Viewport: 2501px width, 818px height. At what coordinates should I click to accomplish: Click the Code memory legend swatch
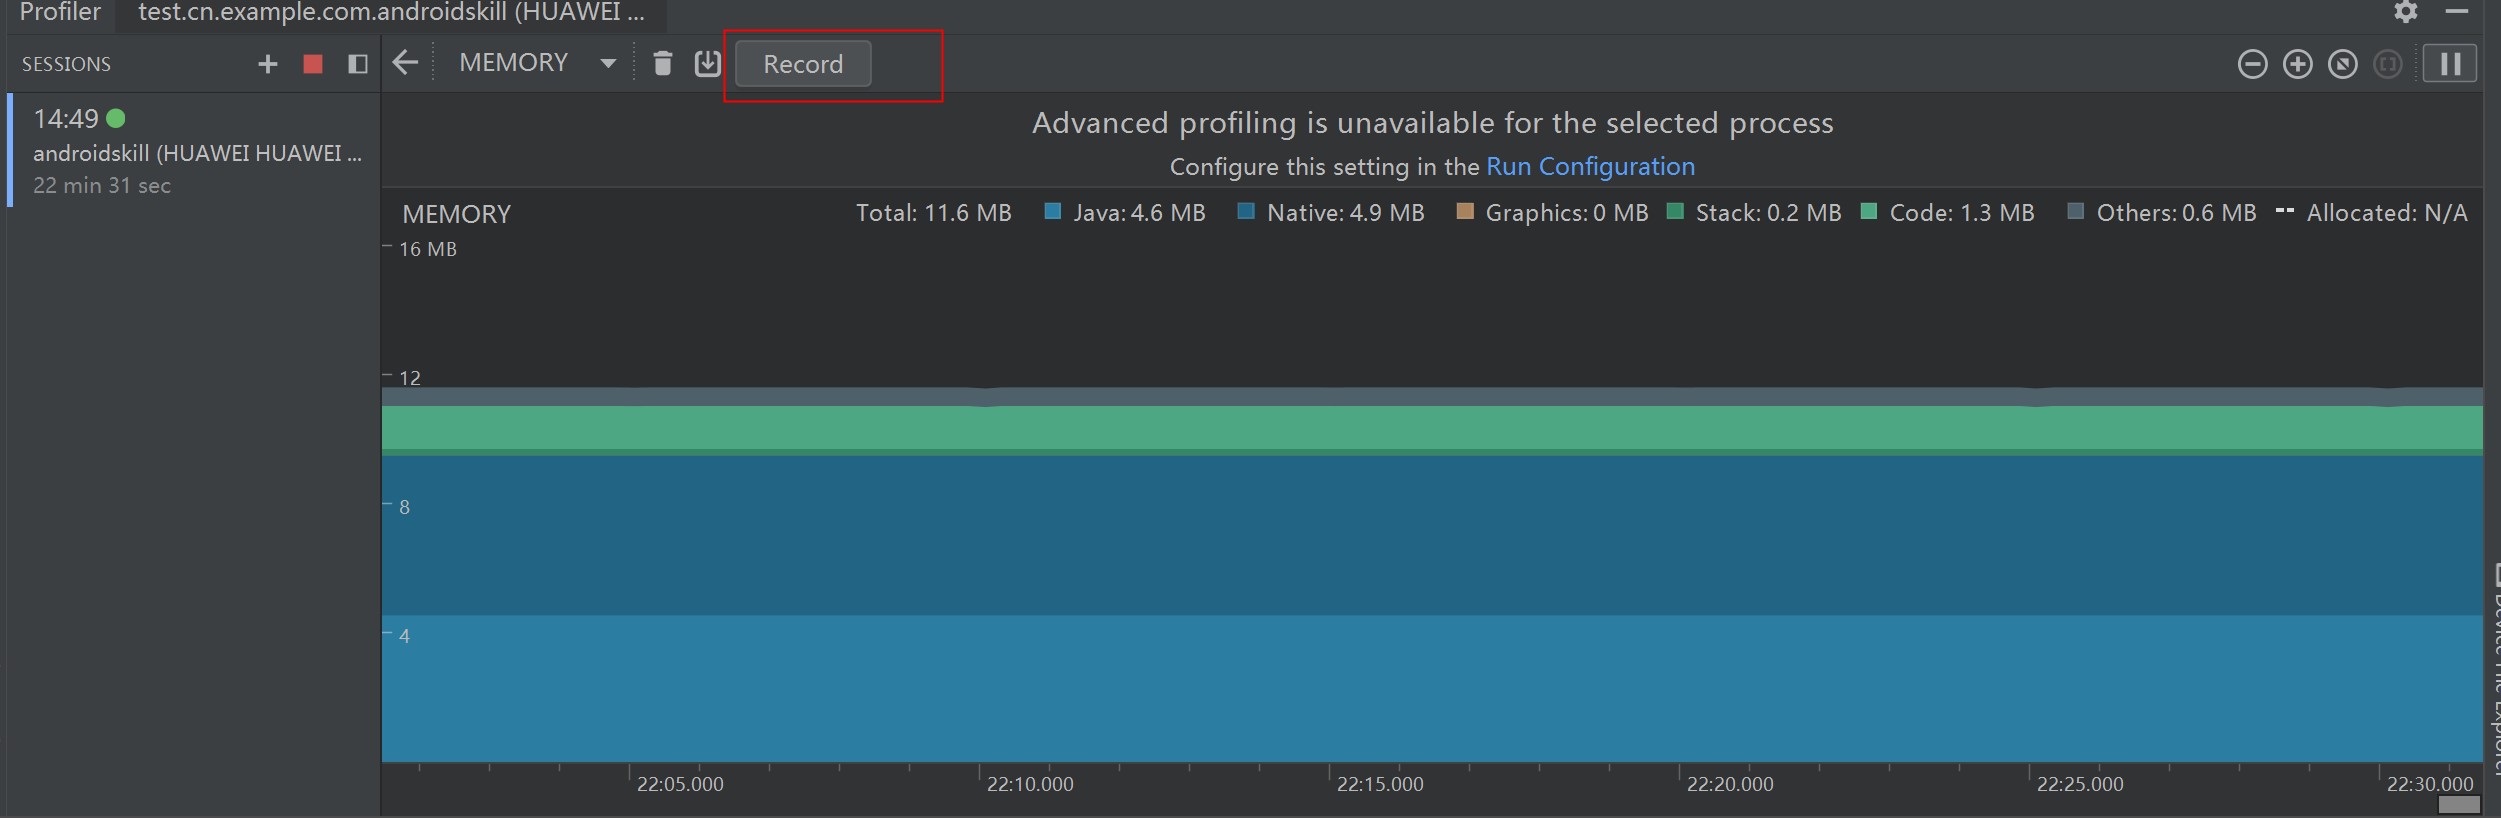pos(1868,211)
